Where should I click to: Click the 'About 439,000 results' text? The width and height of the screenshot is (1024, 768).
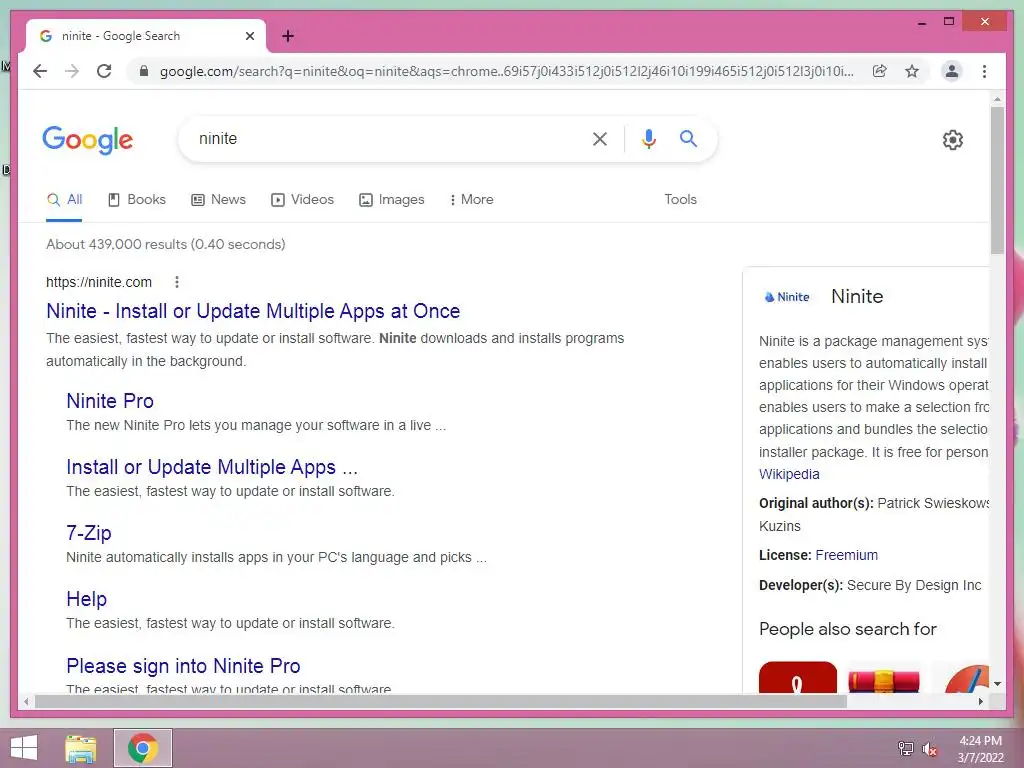pyautogui.click(x=165, y=244)
